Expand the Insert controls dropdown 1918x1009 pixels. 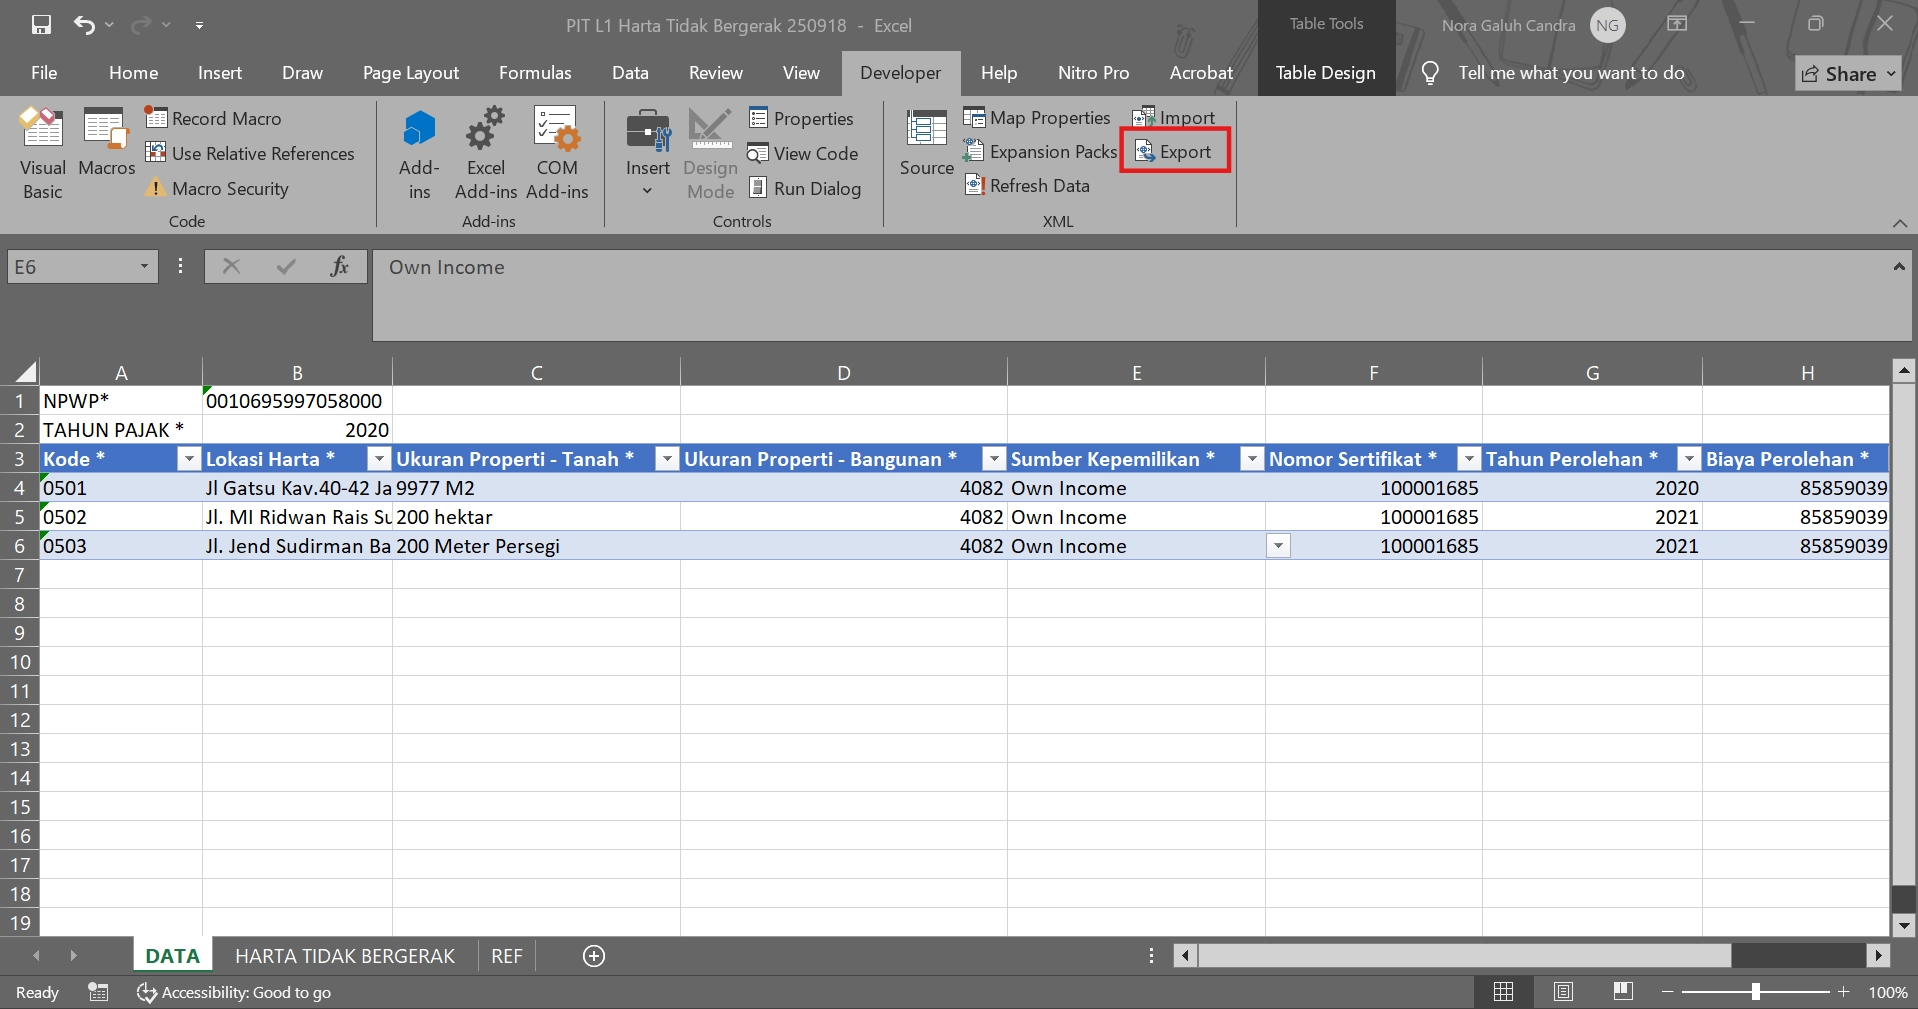pos(647,191)
